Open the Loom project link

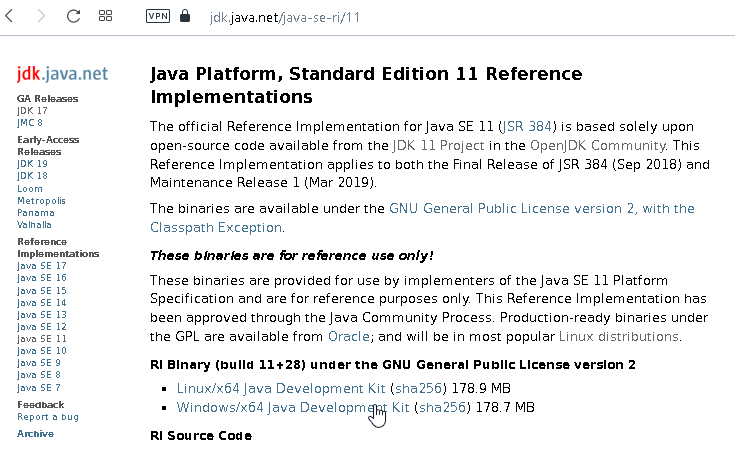point(30,188)
